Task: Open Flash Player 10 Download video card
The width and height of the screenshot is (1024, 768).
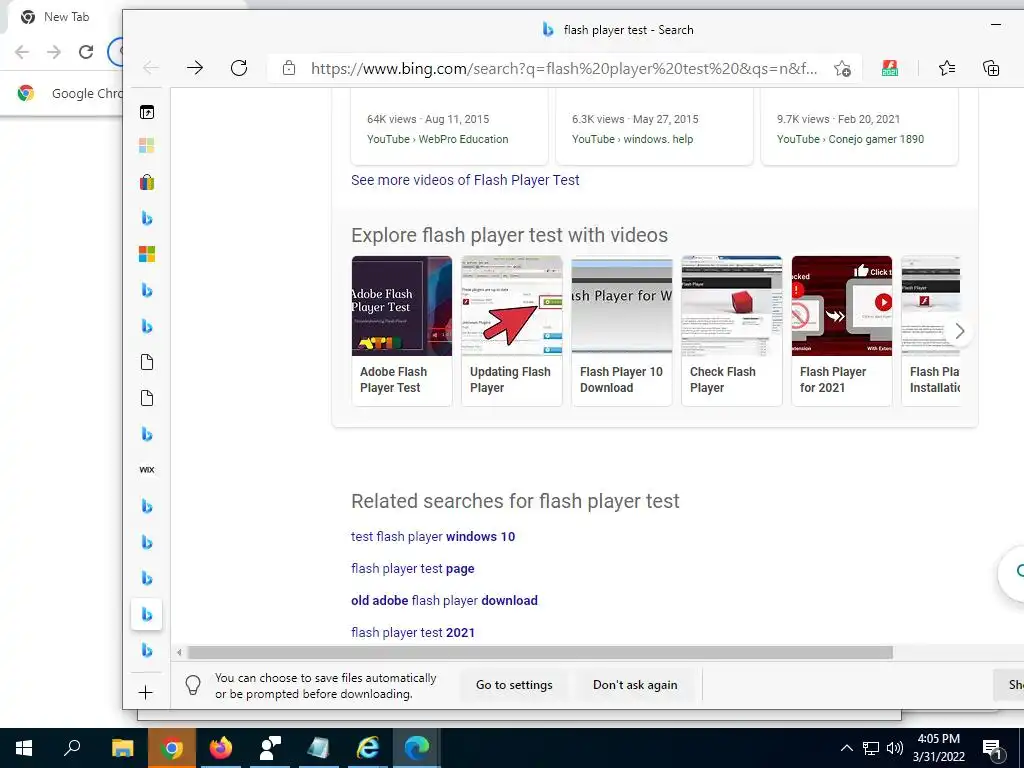Action: point(622,331)
